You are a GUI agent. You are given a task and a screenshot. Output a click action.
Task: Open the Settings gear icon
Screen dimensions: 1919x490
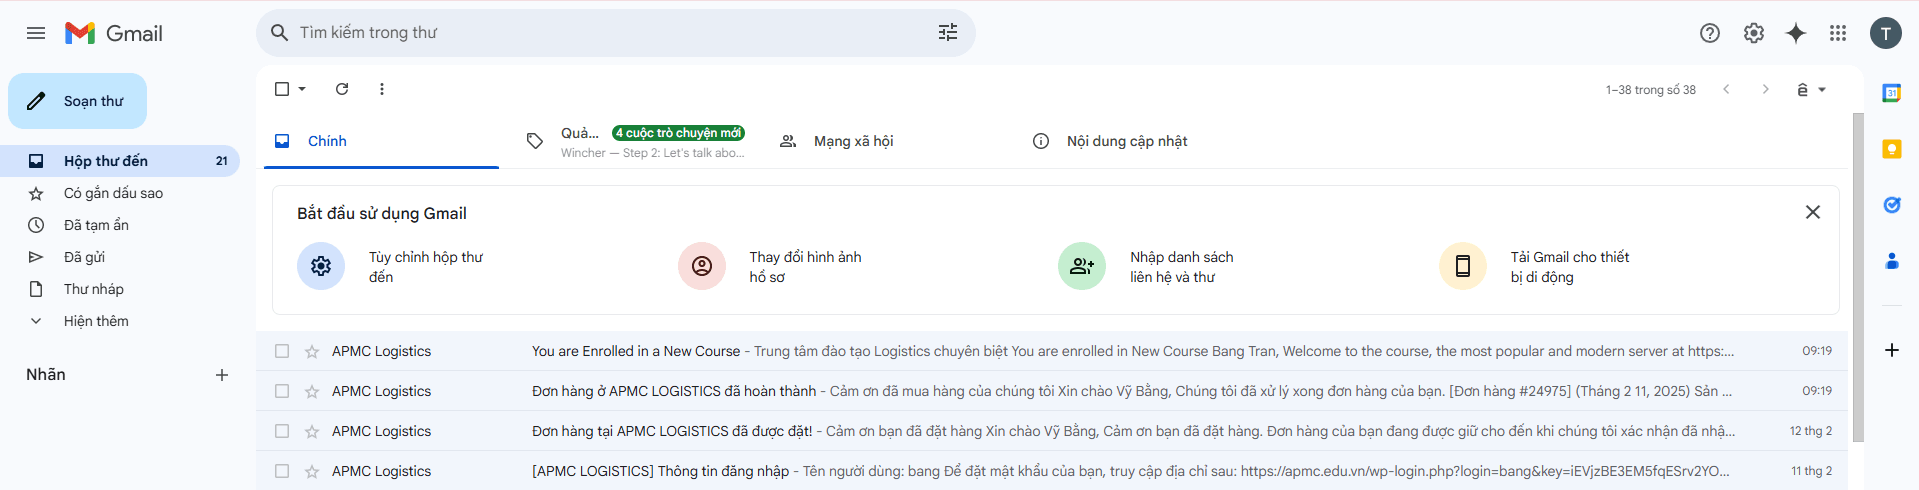pos(1753,33)
